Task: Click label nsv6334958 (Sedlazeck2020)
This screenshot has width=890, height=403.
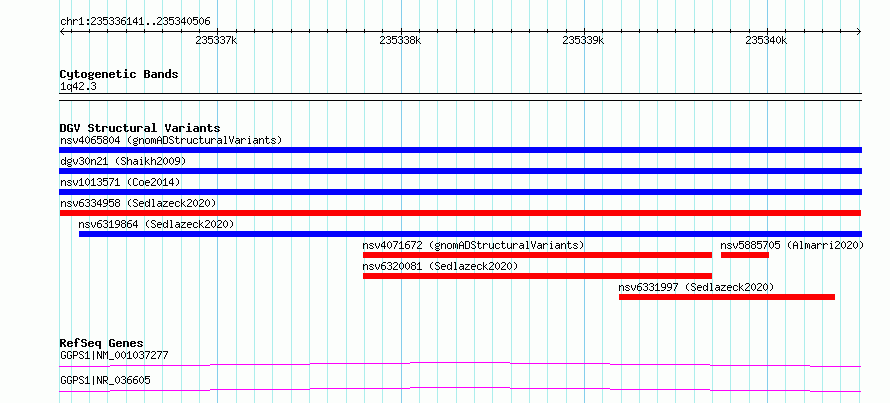Action: pos(138,203)
